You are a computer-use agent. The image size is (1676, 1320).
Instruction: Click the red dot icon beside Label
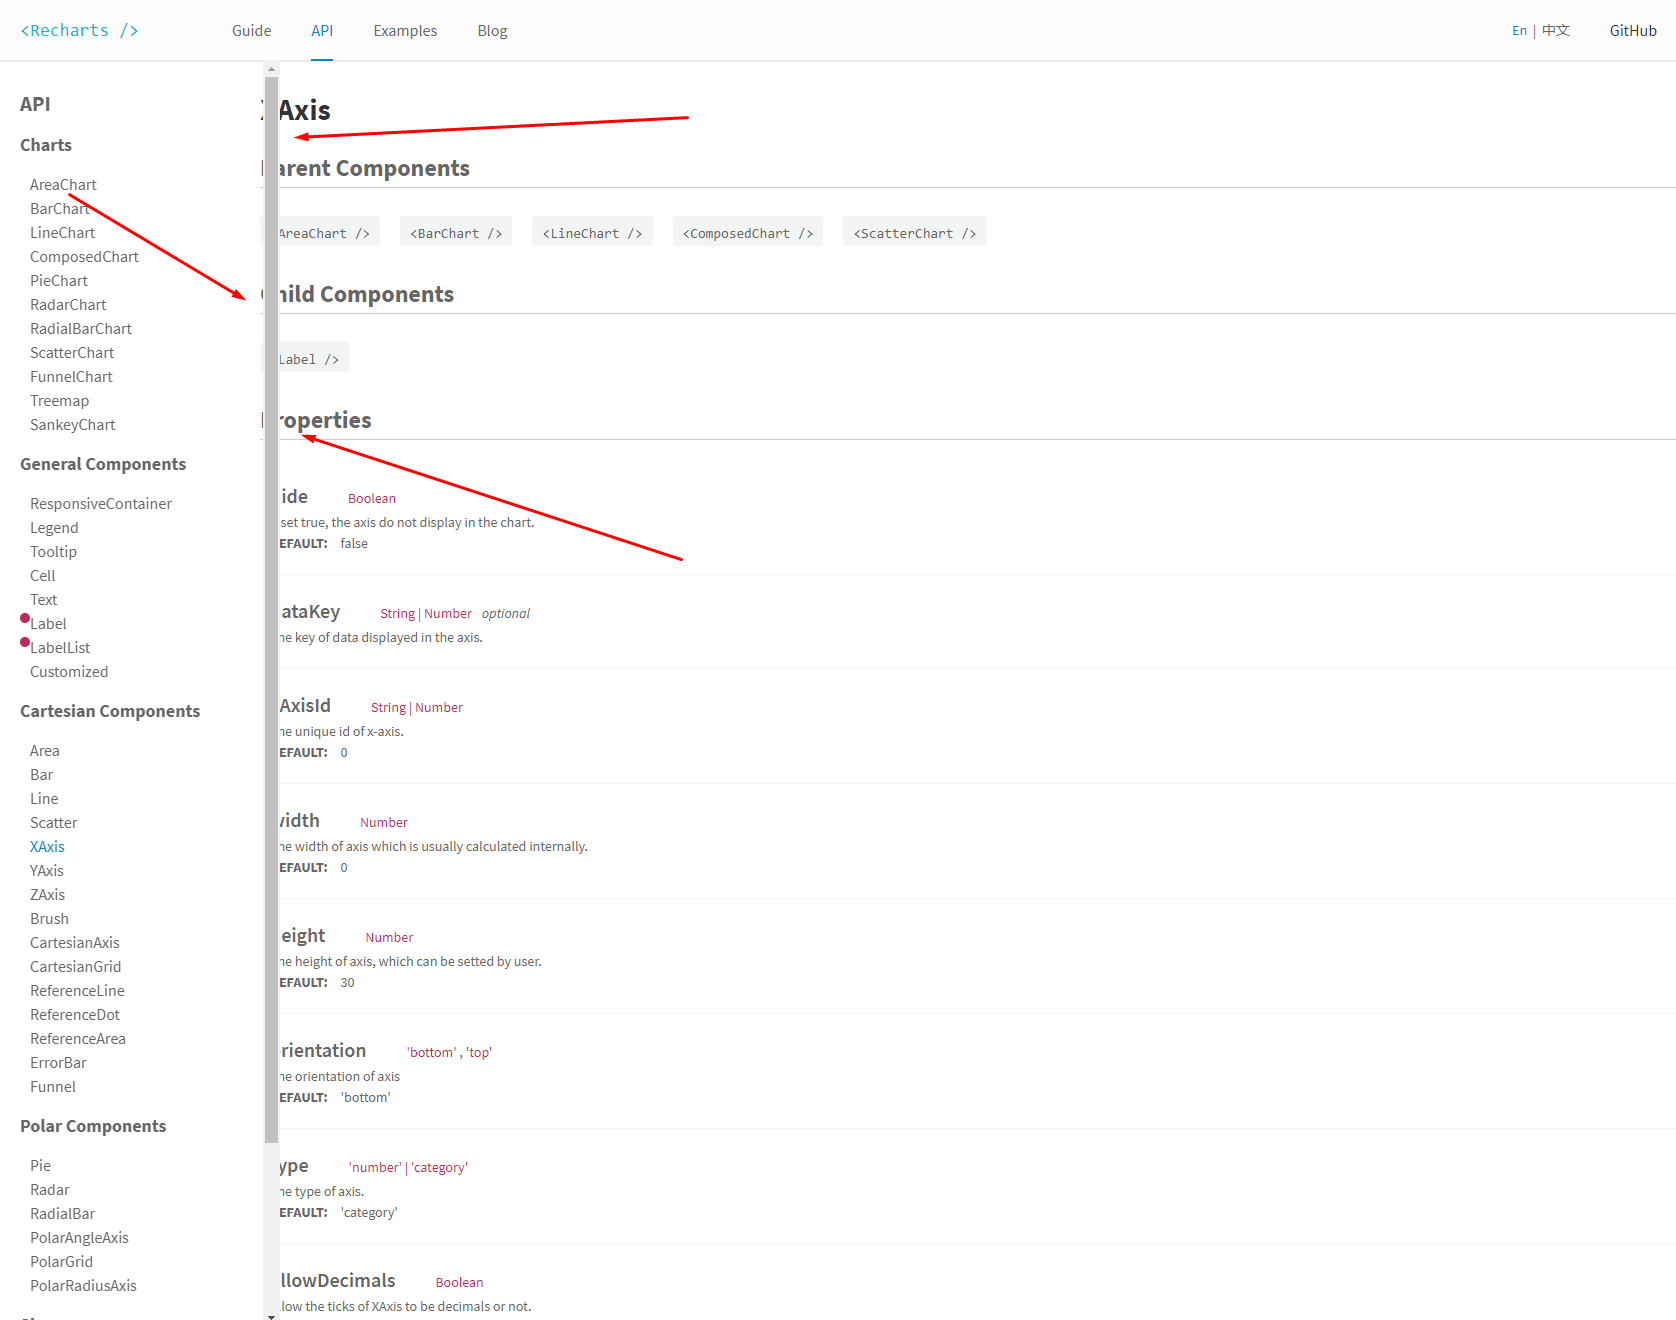pos(24,618)
